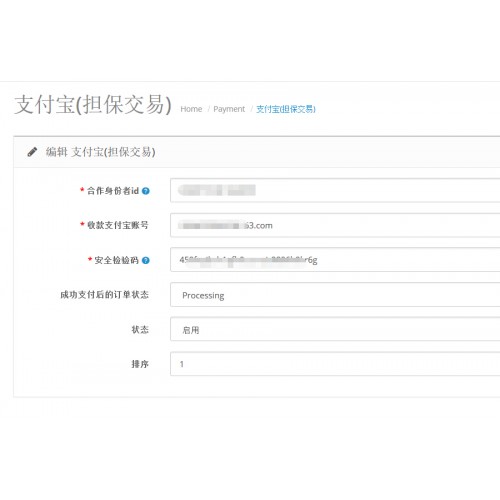This screenshot has height=500, width=500.
Task: Click the large 支付宝(担保交易) page heading
Action: click(x=93, y=105)
